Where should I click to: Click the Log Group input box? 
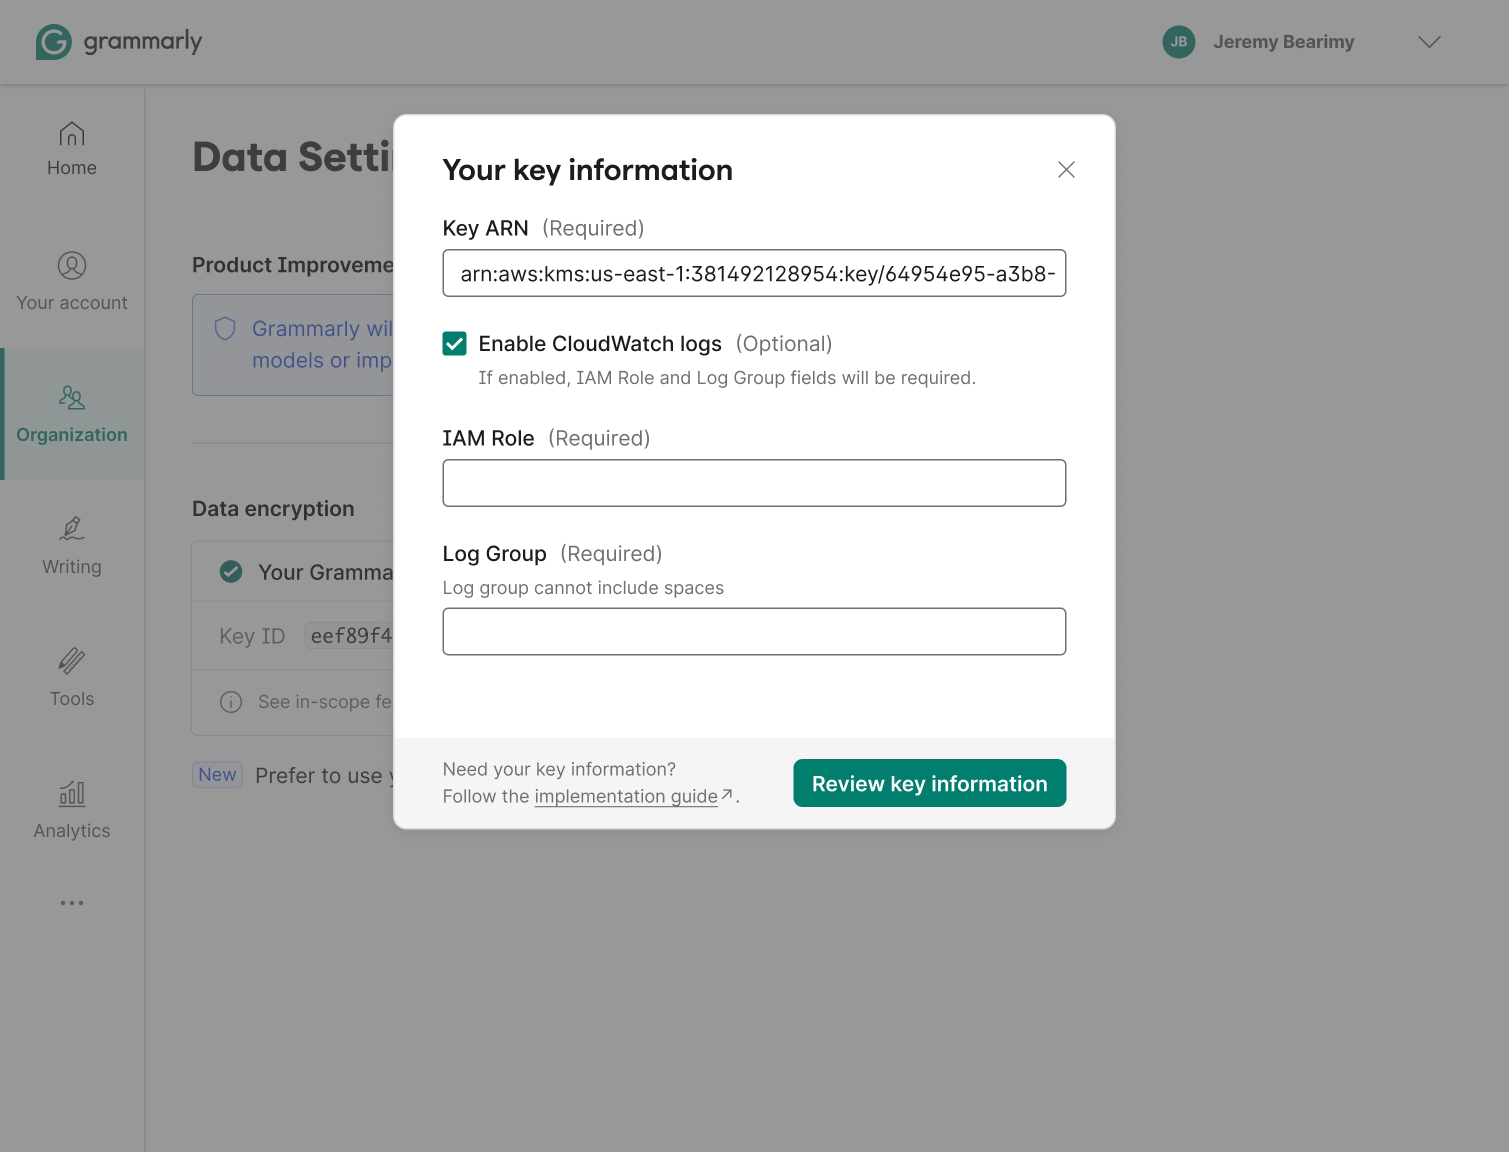(754, 631)
